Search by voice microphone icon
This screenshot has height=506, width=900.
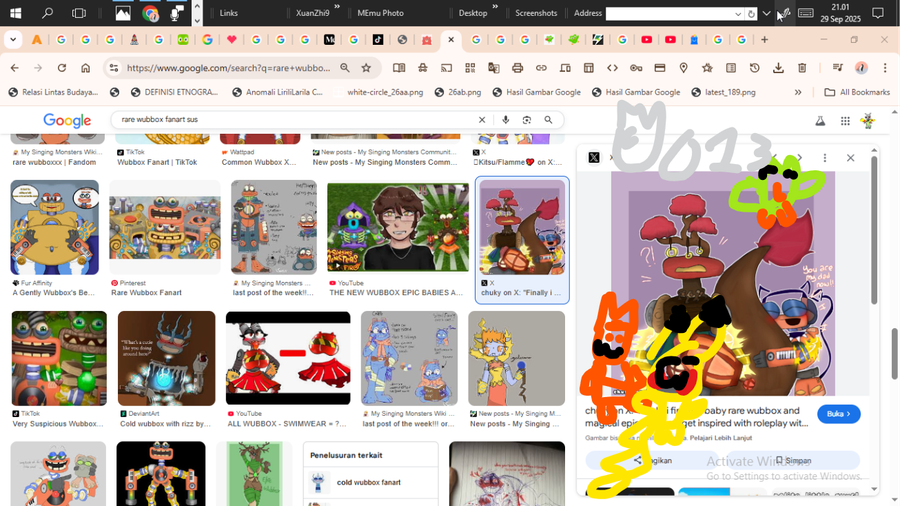tap(506, 120)
